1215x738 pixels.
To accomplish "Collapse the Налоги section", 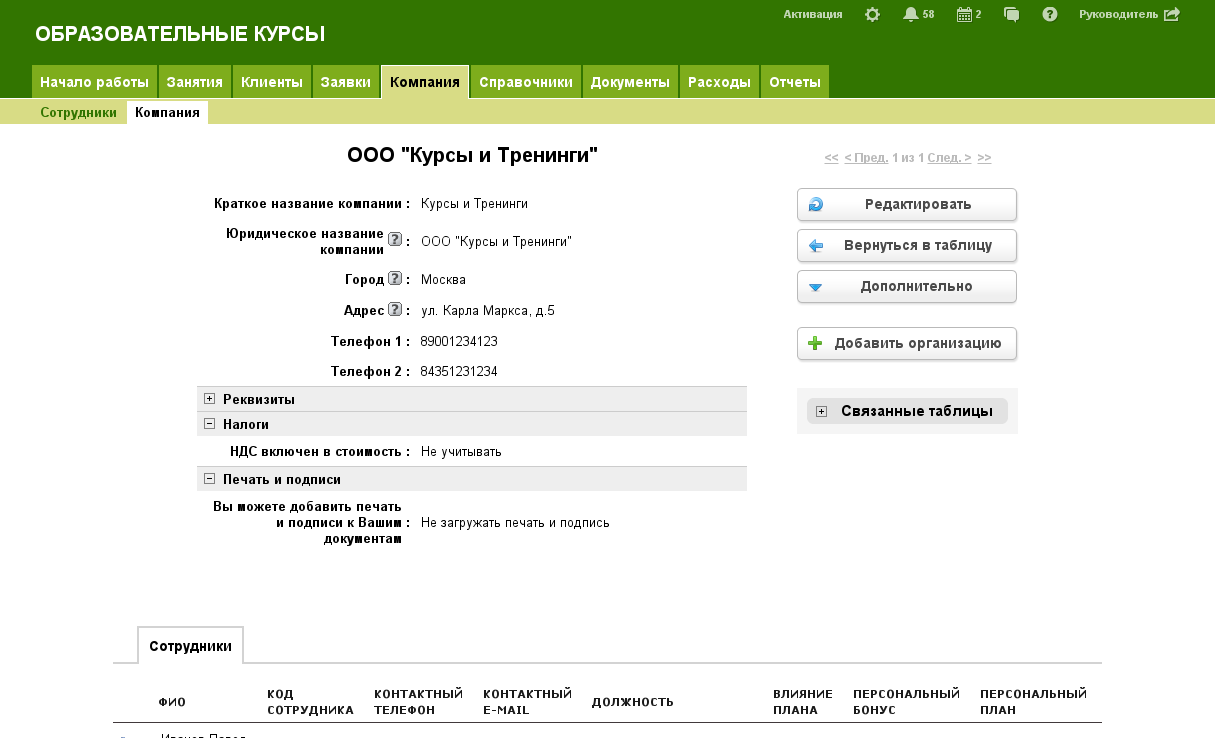I will point(210,424).
